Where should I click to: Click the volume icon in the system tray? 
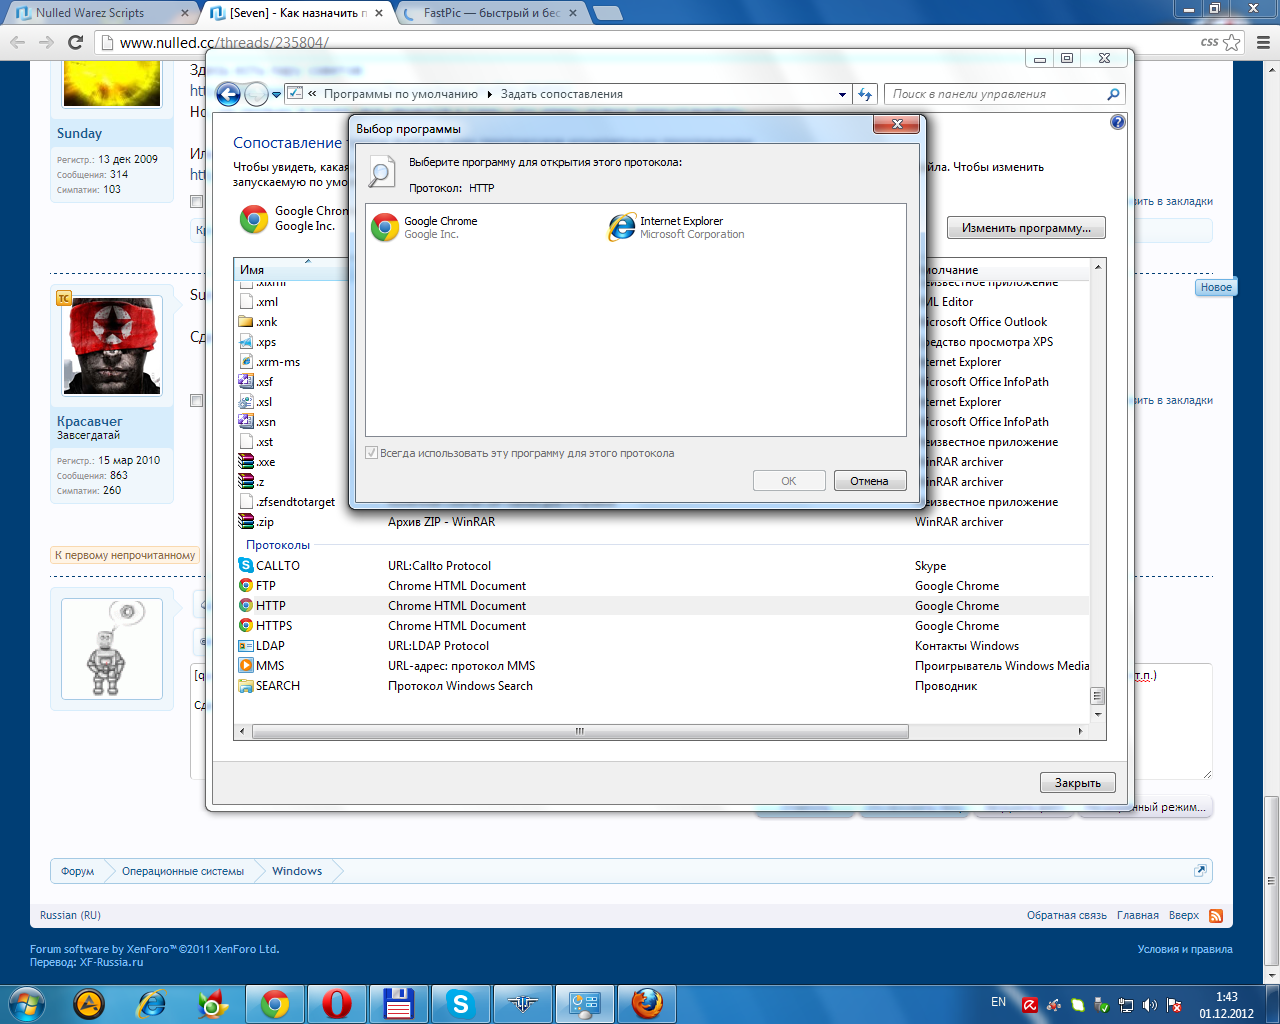point(1149,1005)
